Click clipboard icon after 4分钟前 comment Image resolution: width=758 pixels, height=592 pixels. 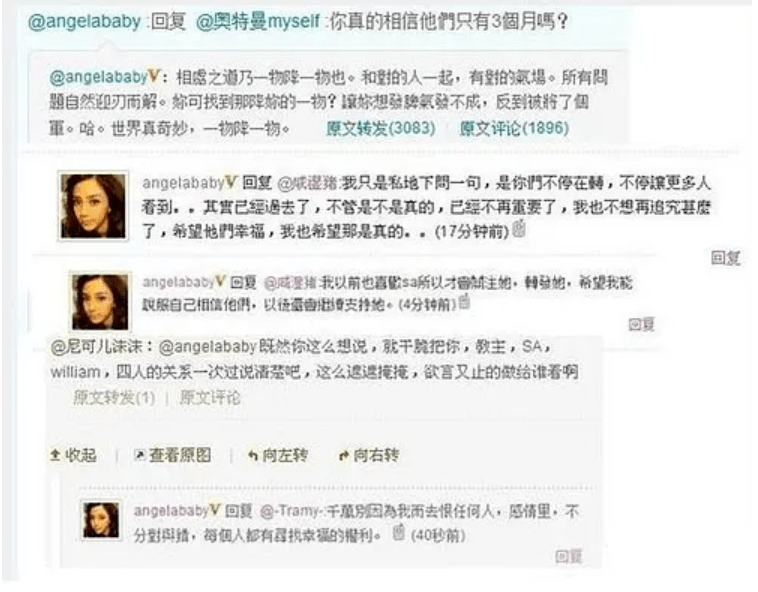coord(463,301)
